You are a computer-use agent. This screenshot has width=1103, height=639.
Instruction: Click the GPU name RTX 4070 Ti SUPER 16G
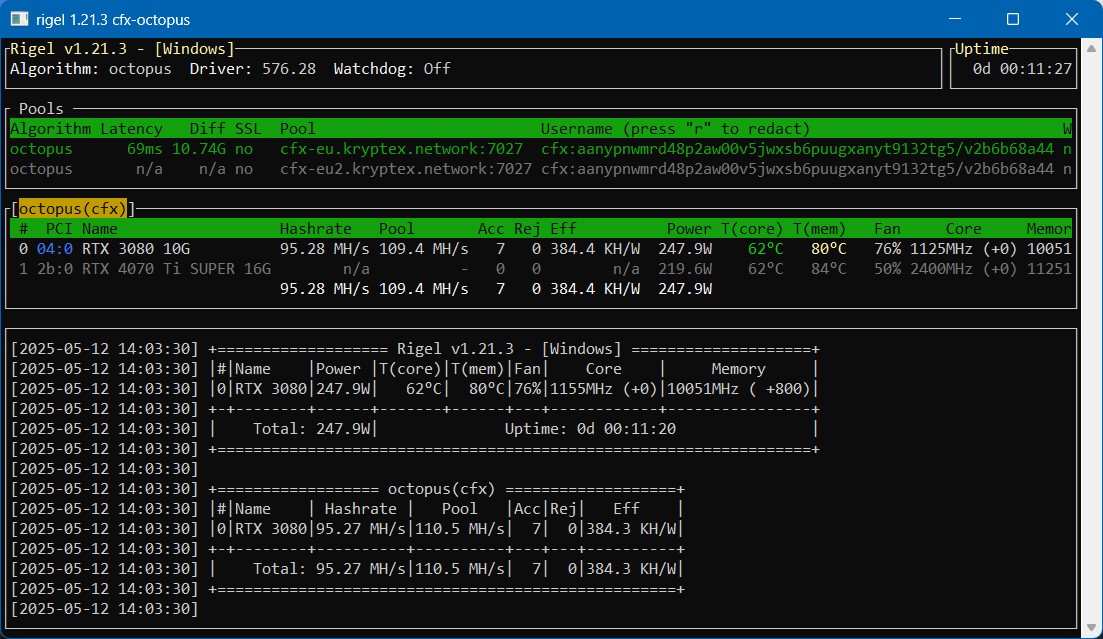(177, 270)
